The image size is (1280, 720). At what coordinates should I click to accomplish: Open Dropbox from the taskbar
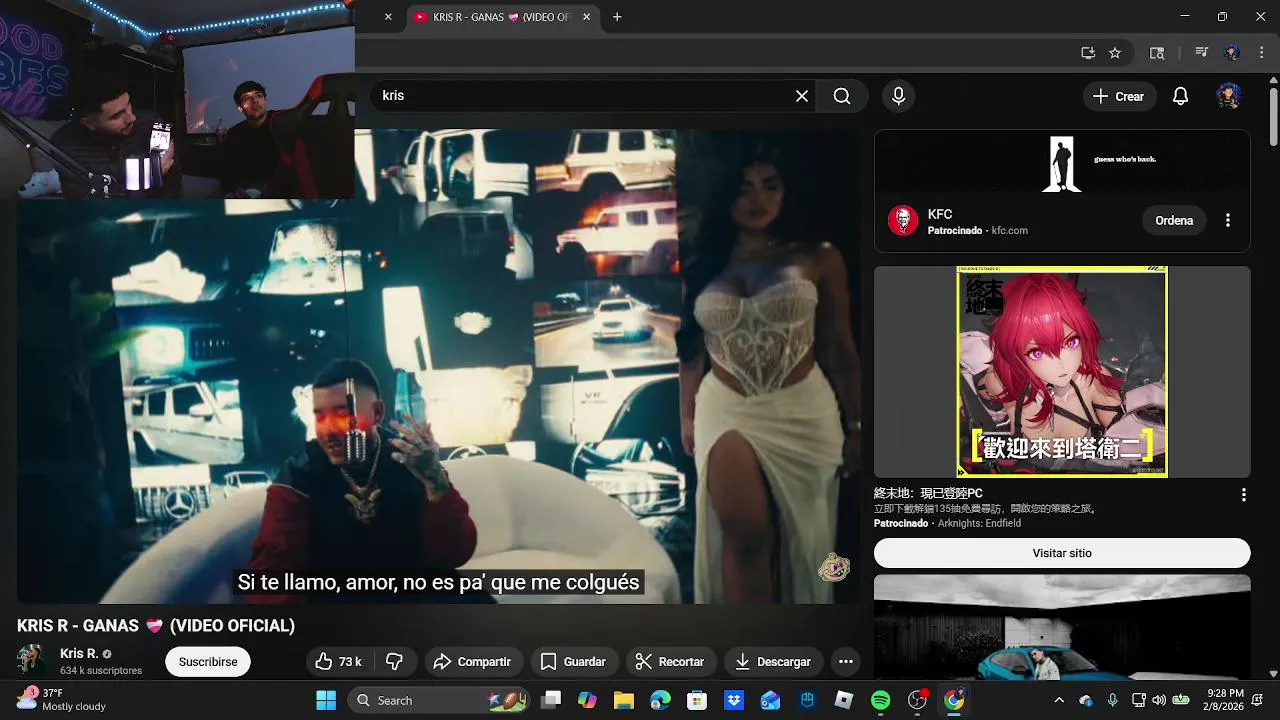click(734, 700)
